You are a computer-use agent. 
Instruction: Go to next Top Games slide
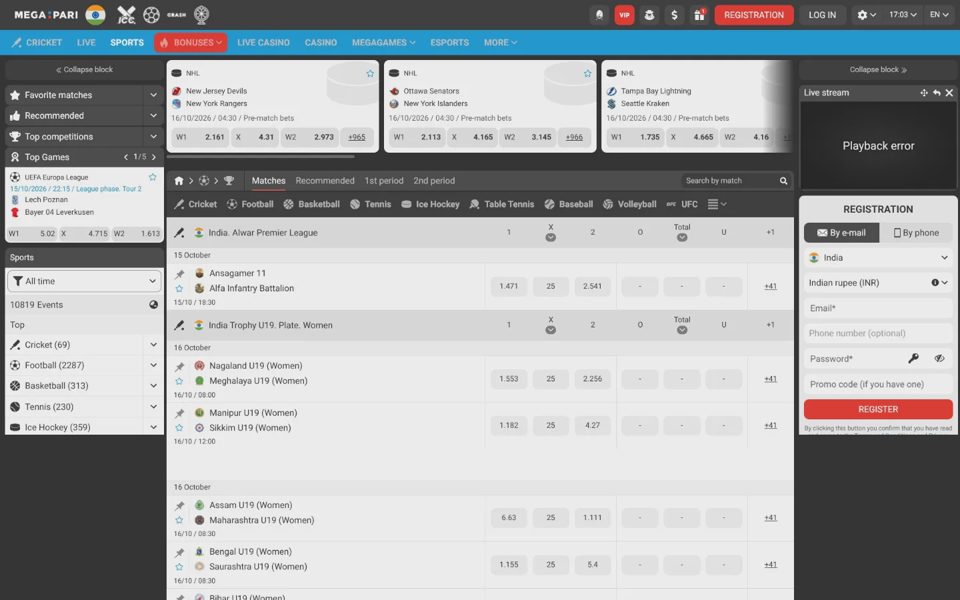[154, 157]
